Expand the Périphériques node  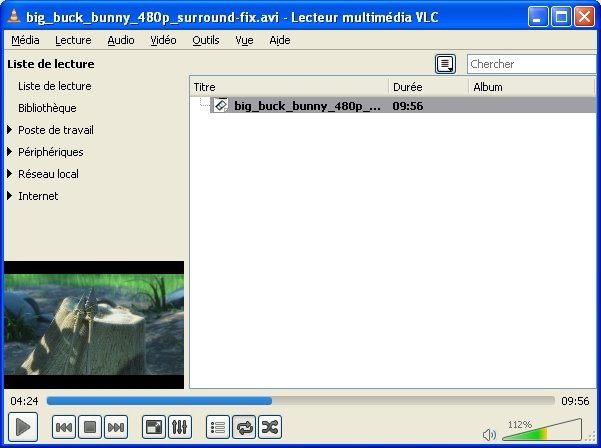click(10, 152)
